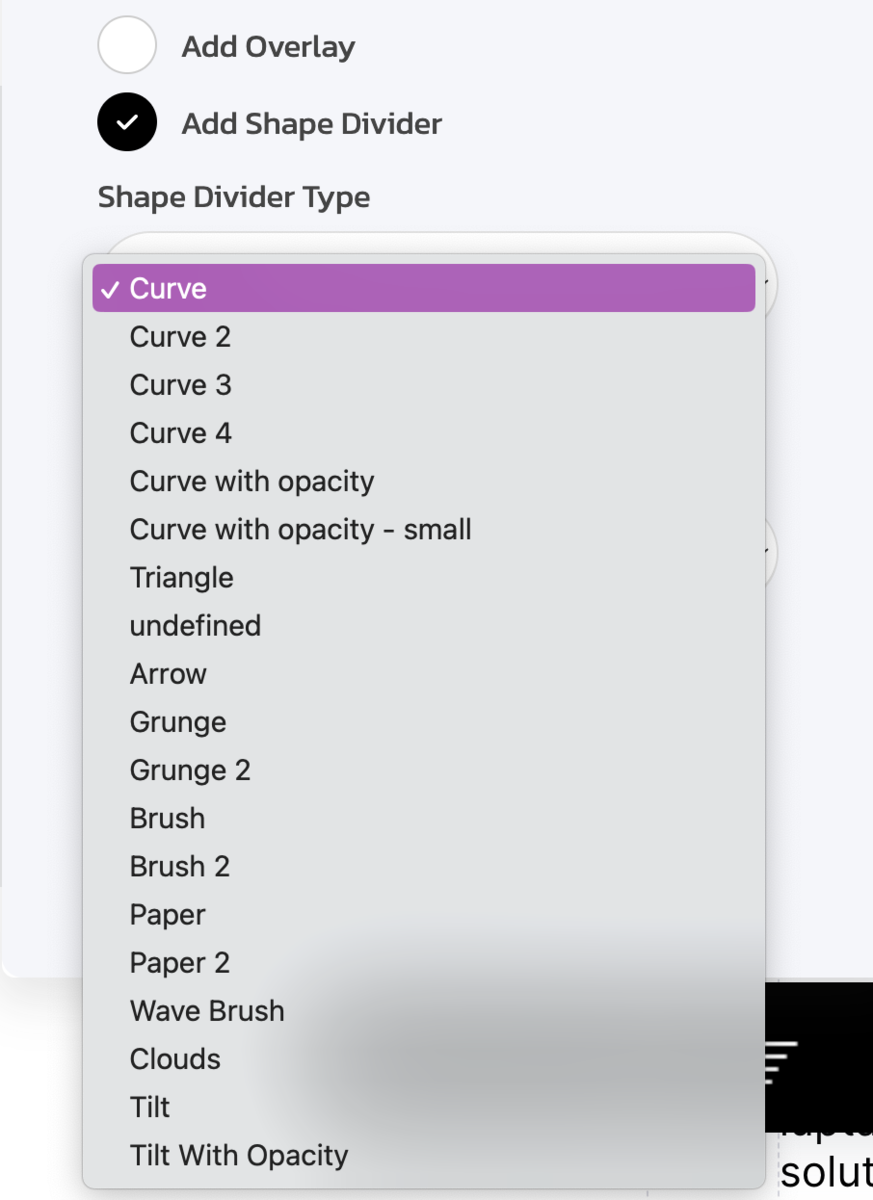This screenshot has height=1200, width=873.
Task: Select the "Brush 2" divider option
Action: click(x=179, y=866)
